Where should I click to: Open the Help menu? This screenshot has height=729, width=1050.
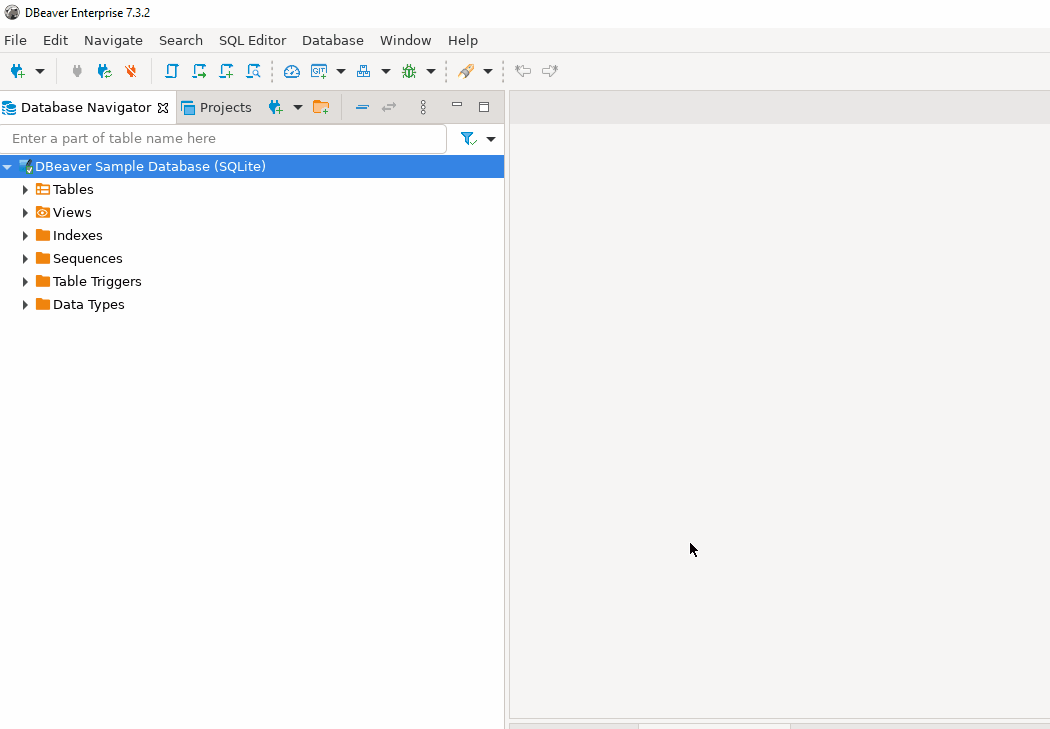pyautogui.click(x=463, y=41)
